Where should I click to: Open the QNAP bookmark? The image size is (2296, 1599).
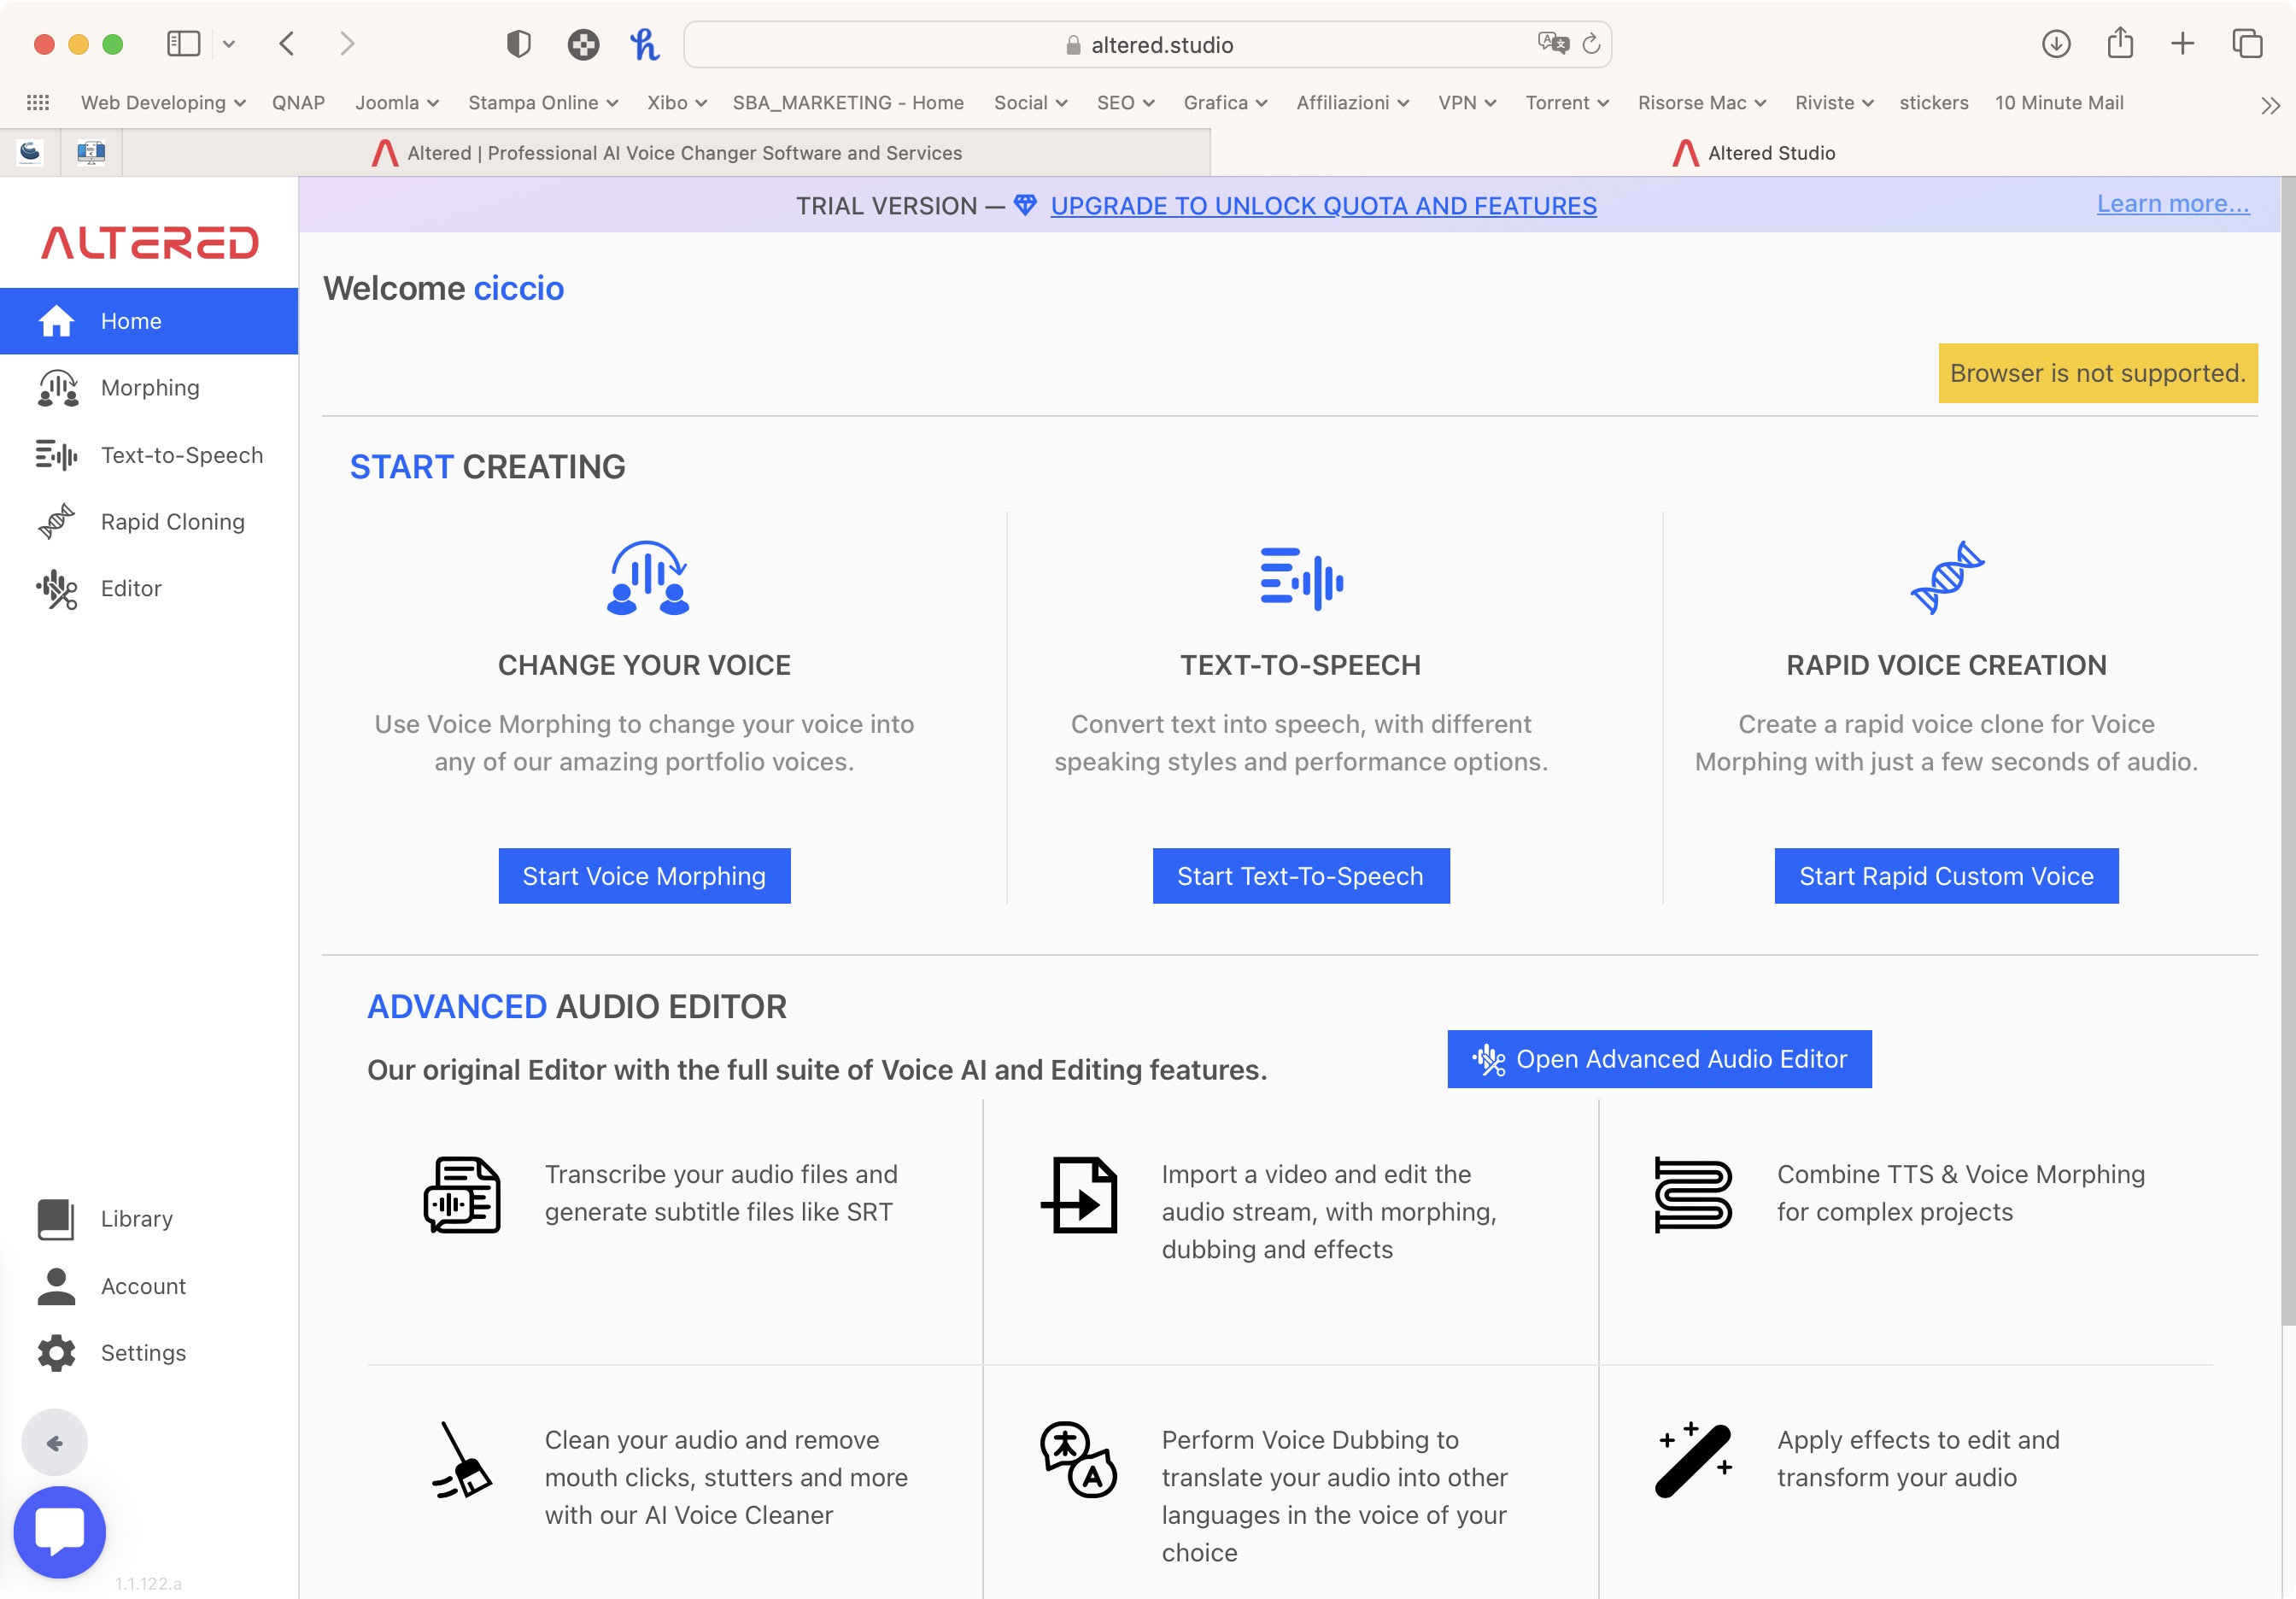[x=298, y=103]
